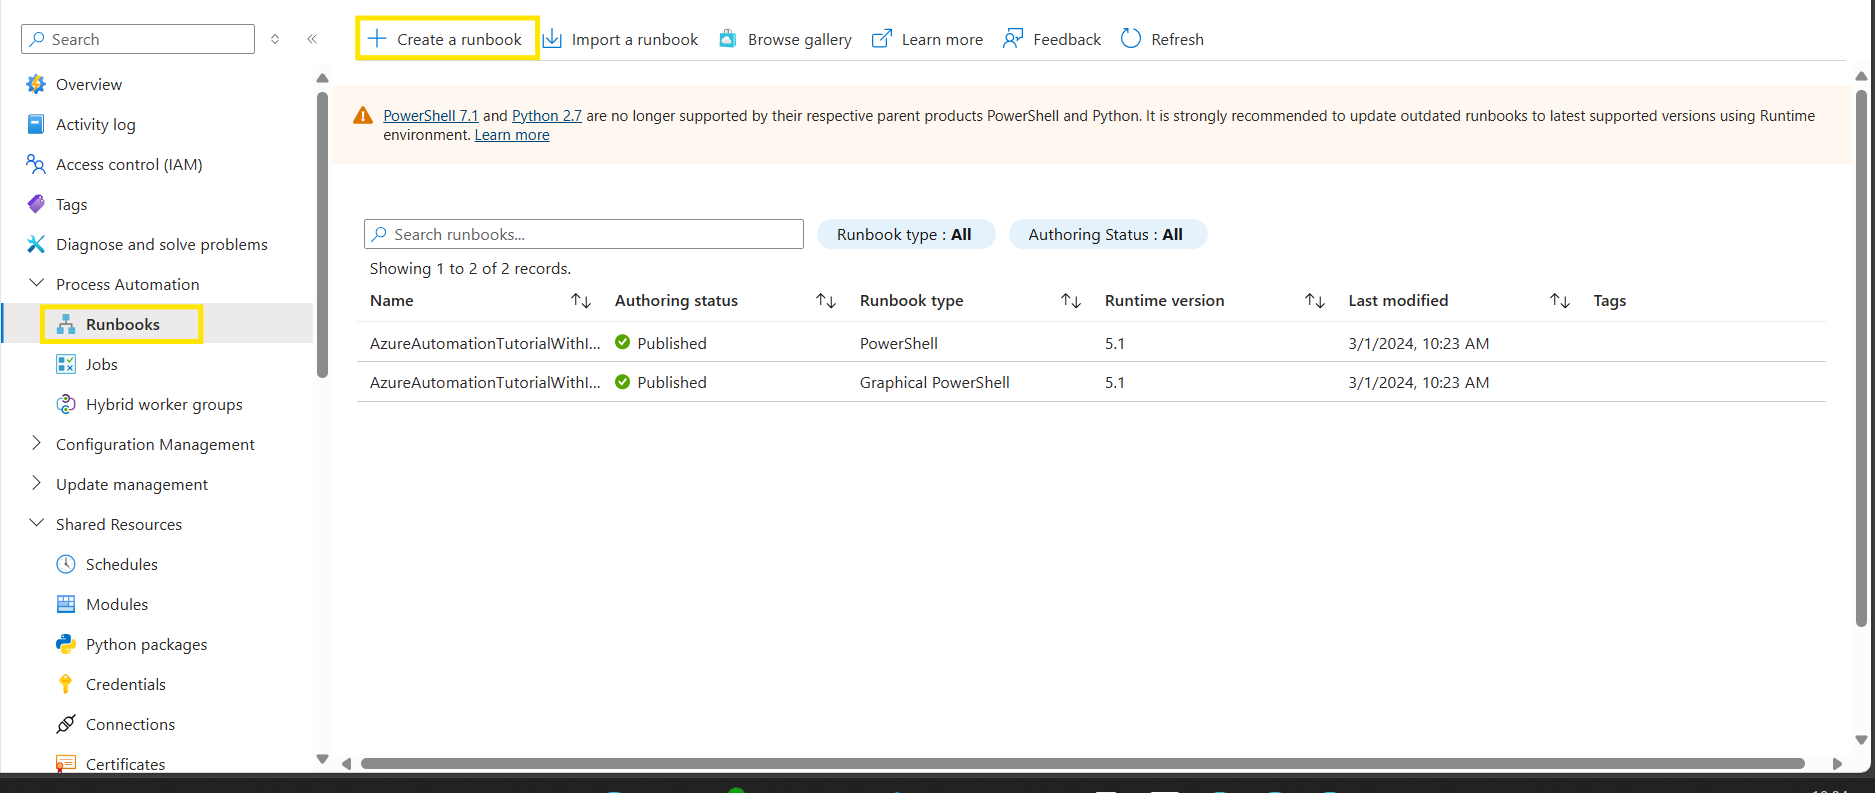Image resolution: width=1875 pixels, height=793 pixels.
Task: Collapse the sidebar with double chevron
Action: coord(312,39)
